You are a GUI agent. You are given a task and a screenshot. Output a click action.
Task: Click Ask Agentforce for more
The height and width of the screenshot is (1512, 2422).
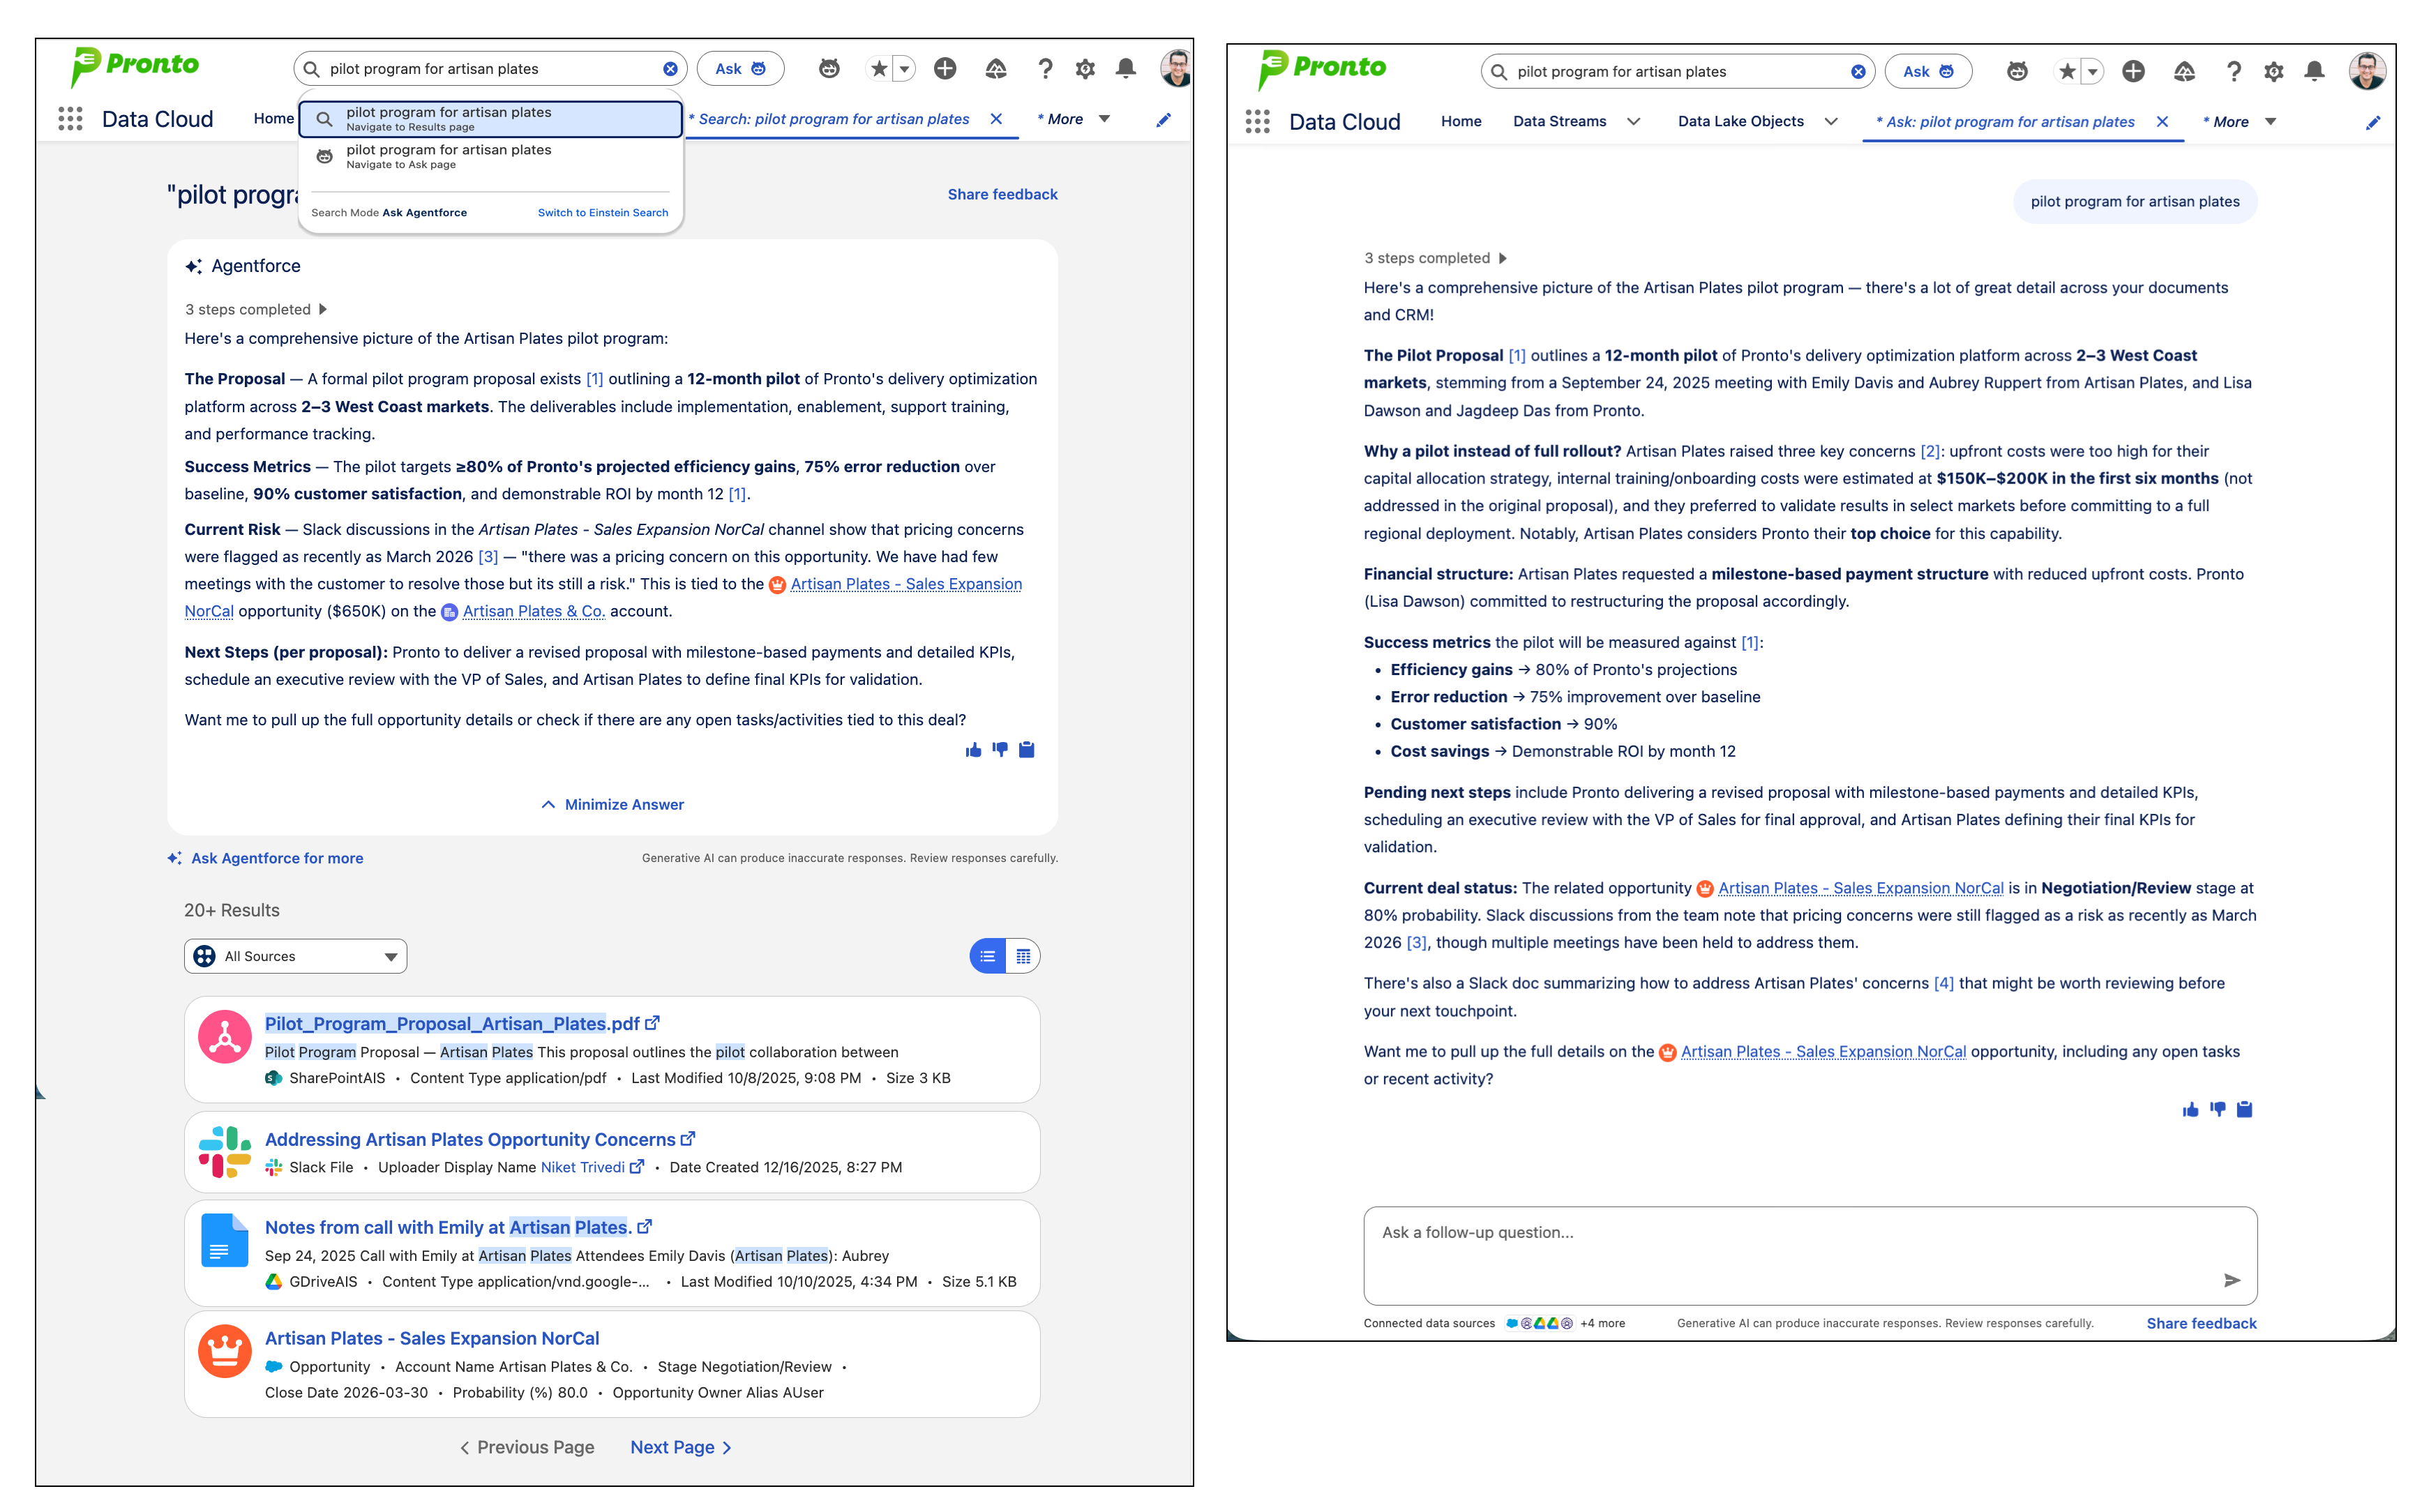point(266,859)
